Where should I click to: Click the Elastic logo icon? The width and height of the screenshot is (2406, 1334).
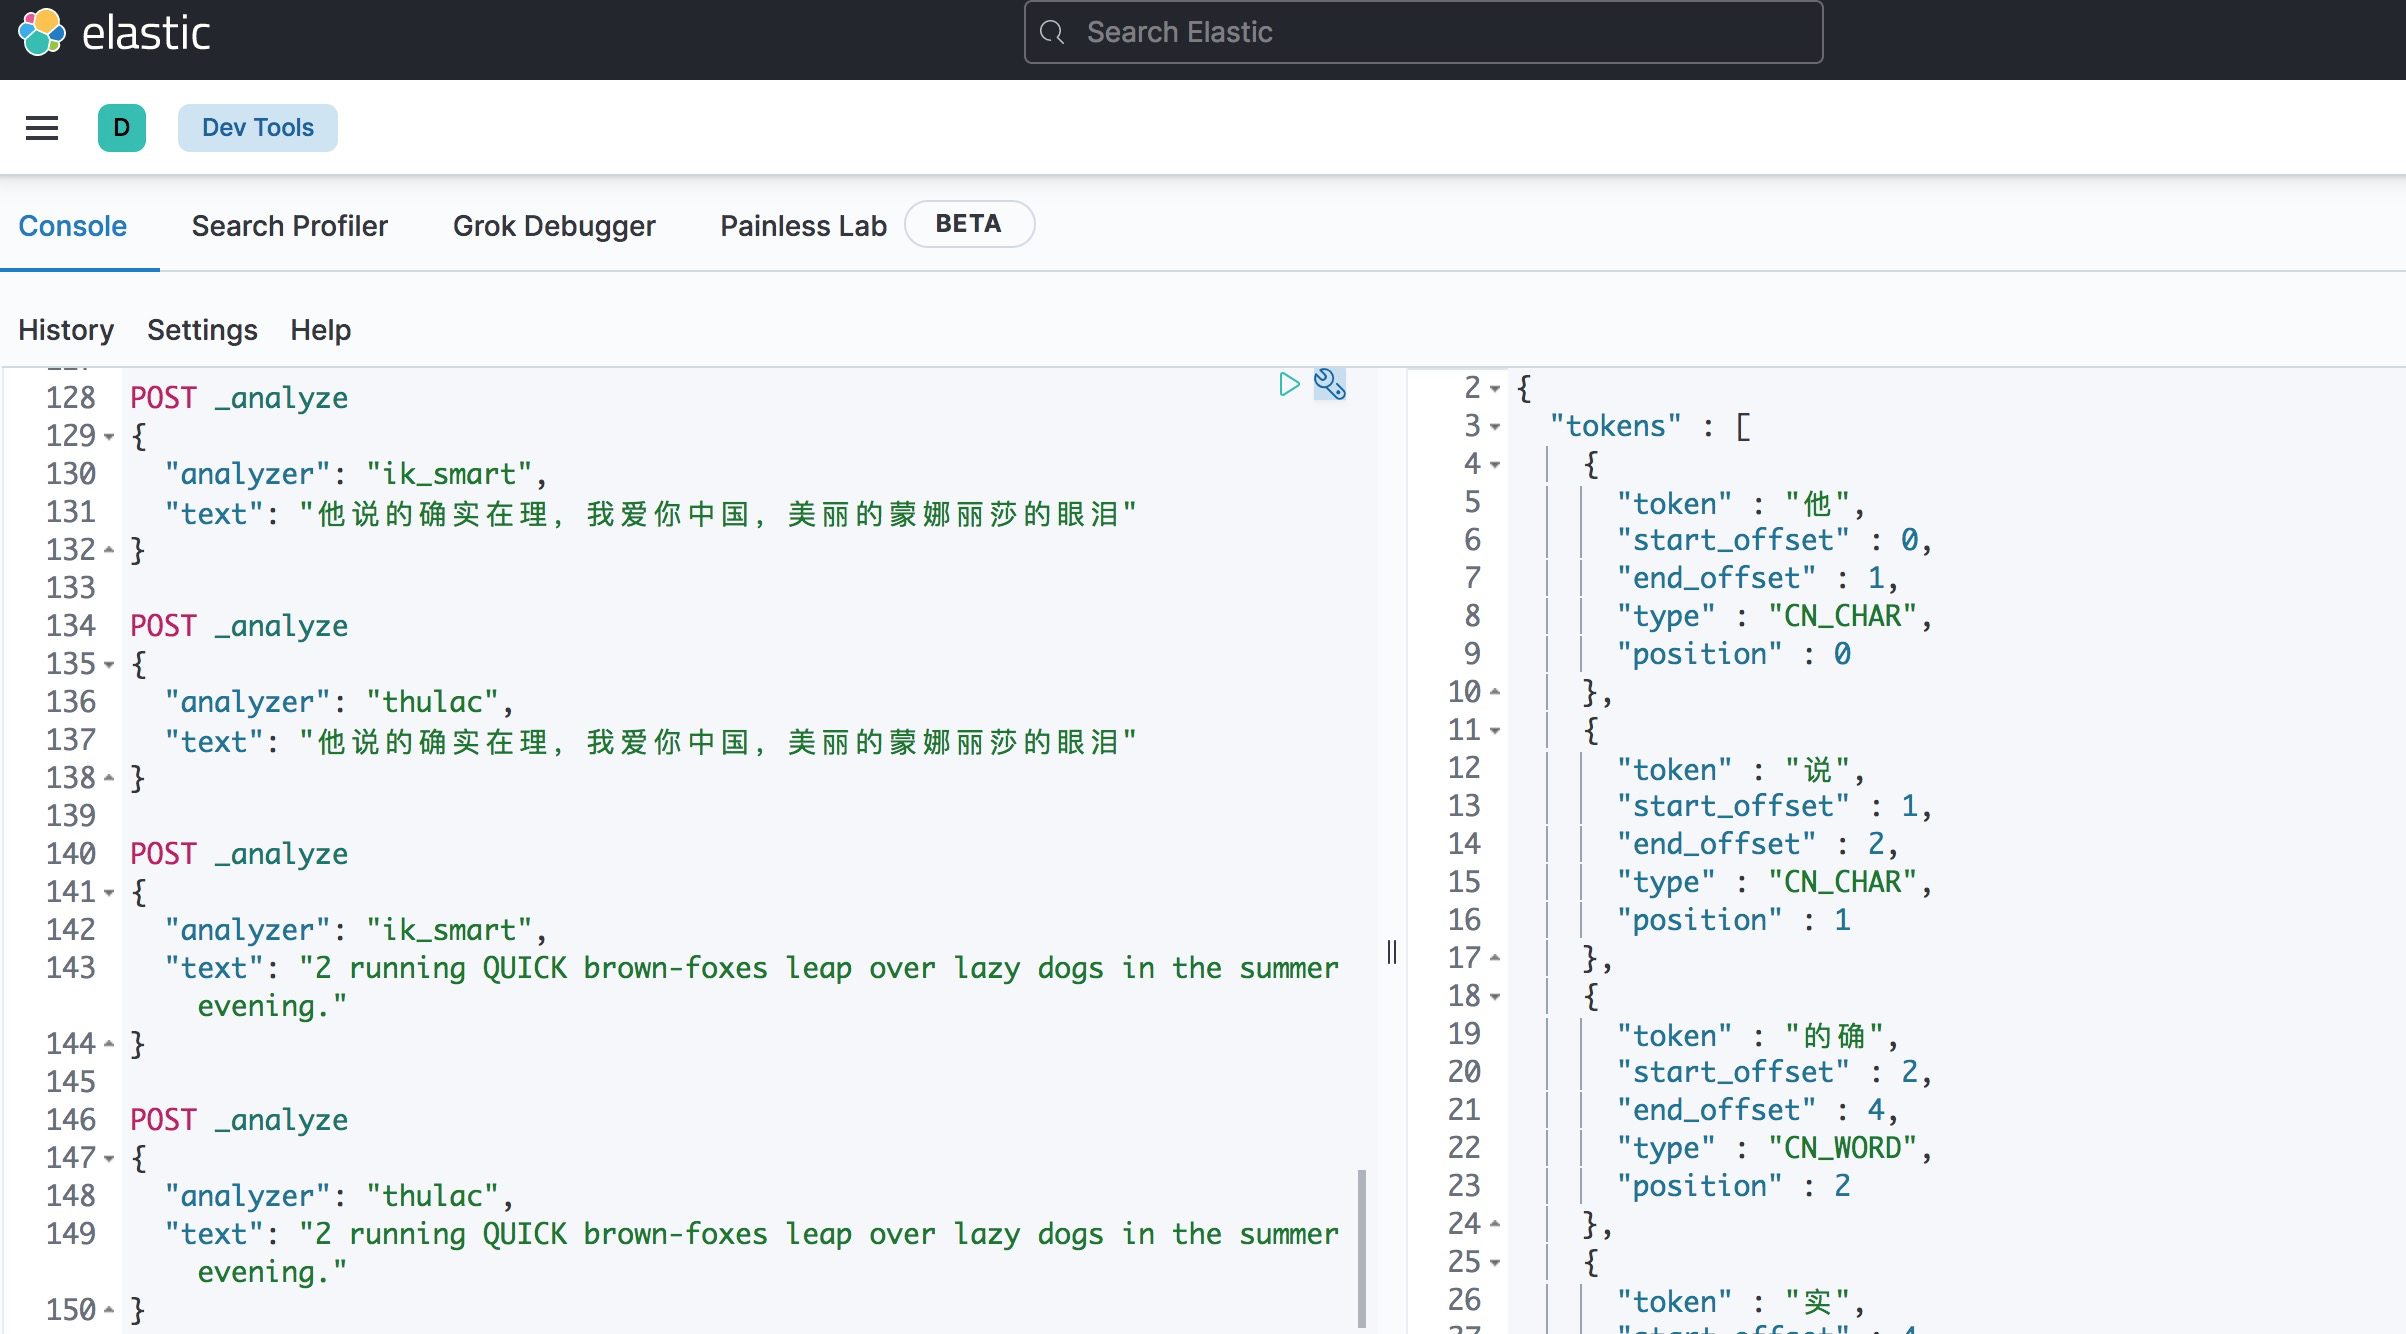(x=41, y=33)
